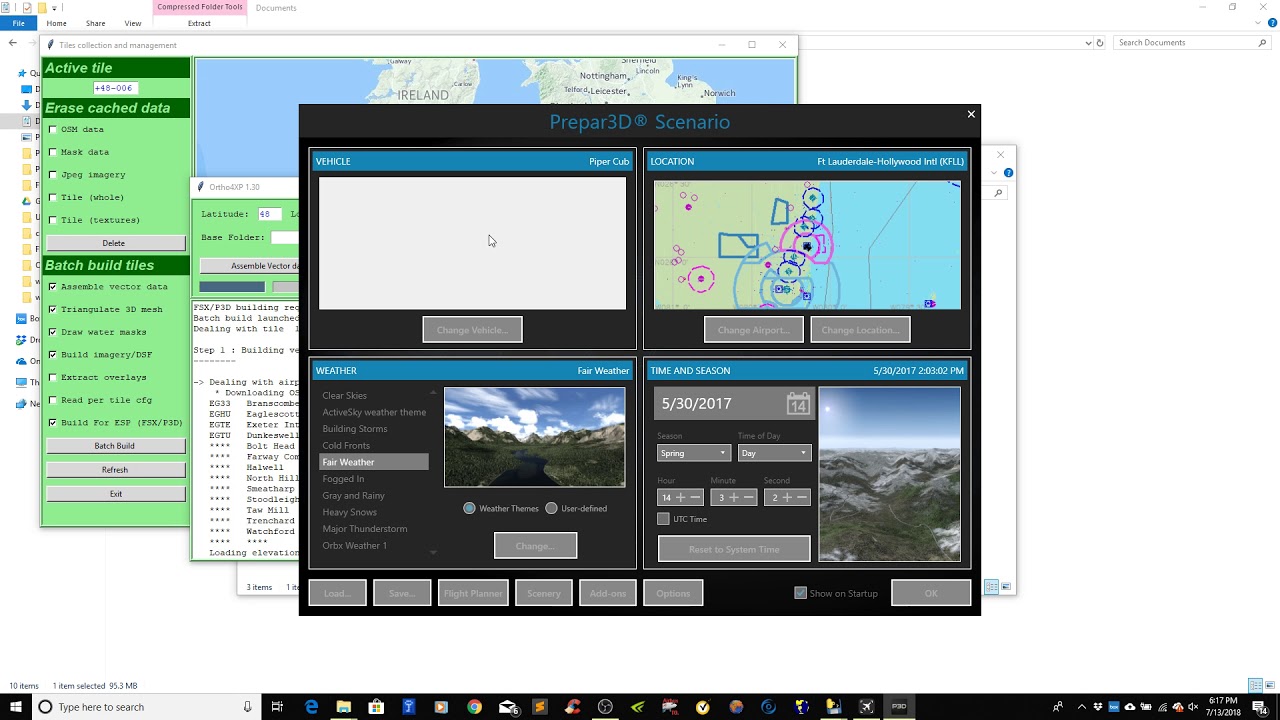This screenshot has width=1280, height=720.
Task: Launch Microsoft Edge from taskbar
Action: click(x=311, y=707)
